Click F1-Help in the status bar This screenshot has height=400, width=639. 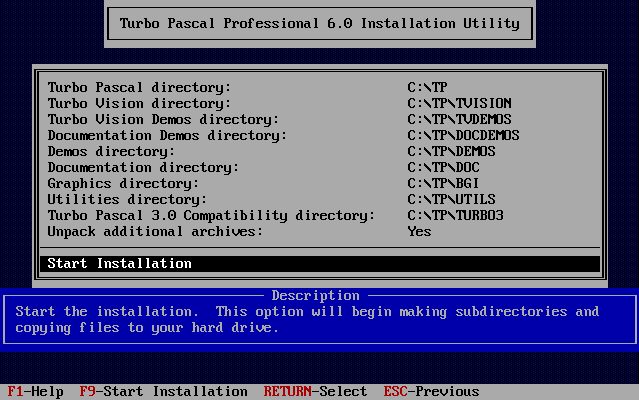click(35, 391)
